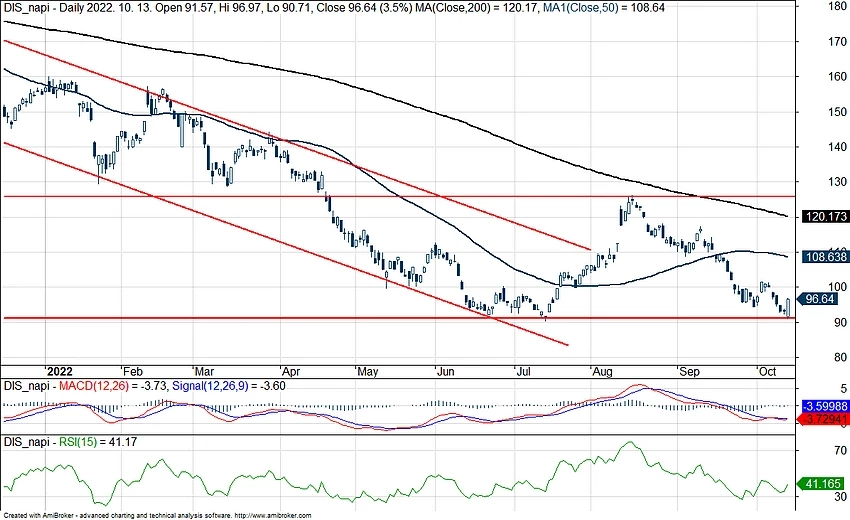Viewport: 850px width, 520px height.
Task: Click the www.amibroker.com link in the footer
Action: 273,516
